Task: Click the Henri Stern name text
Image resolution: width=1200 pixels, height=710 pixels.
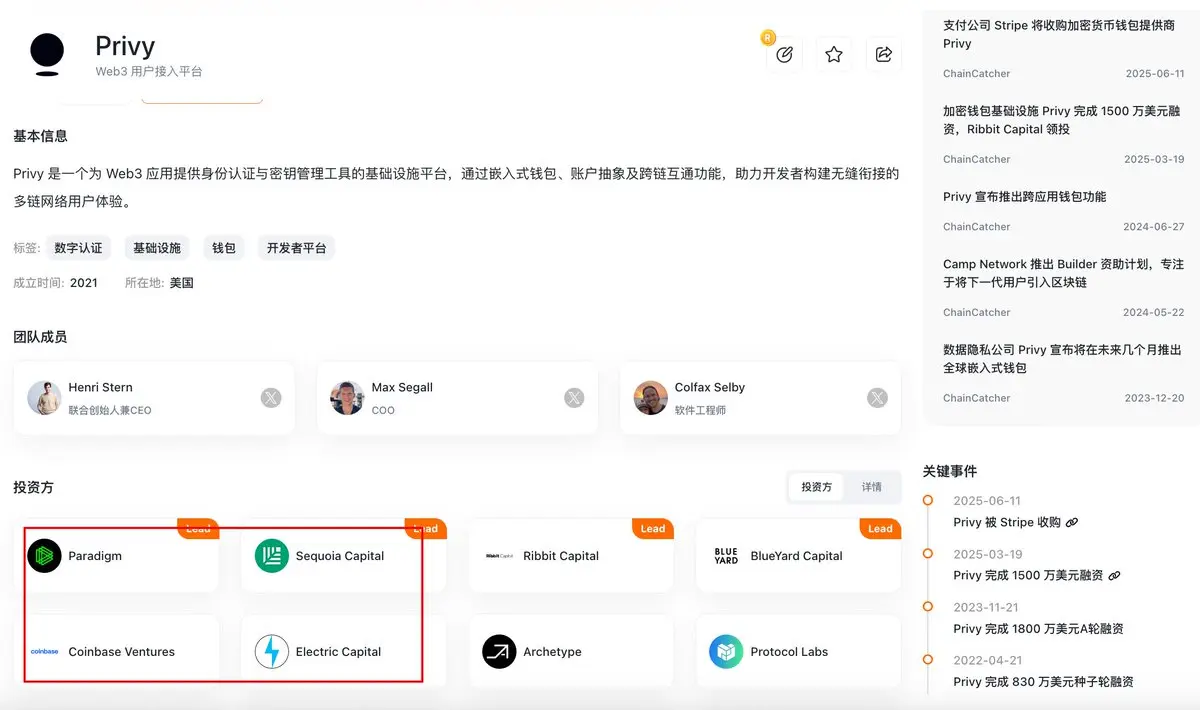Action: [x=100, y=387]
